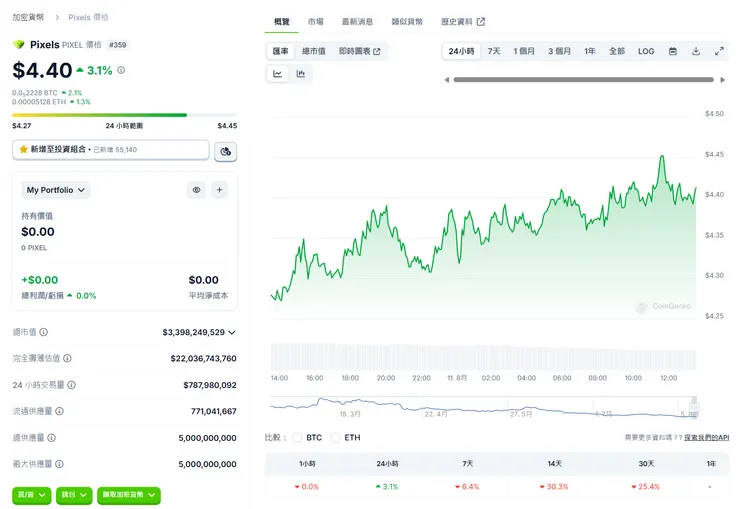Viewport: 740px width, 509px height.
Task: Open 賺取加密貨幣 dropdown button
Action: coord(129,495)
